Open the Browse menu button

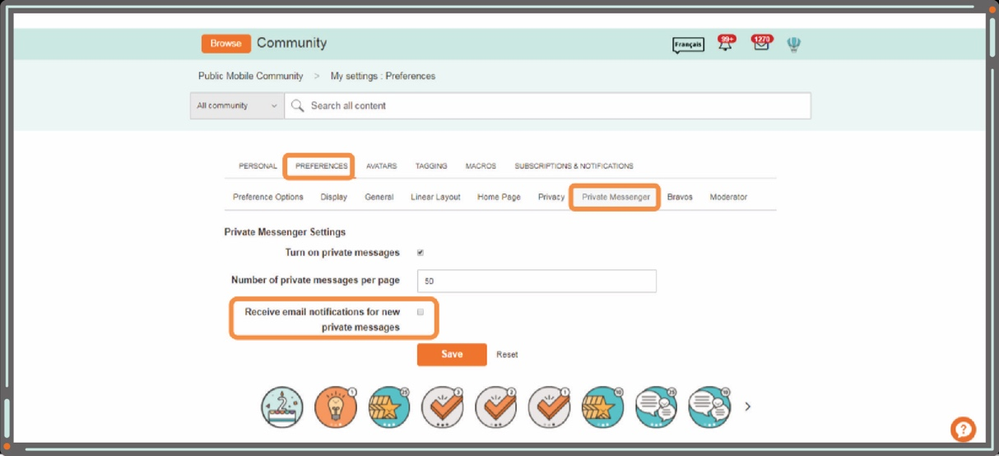225,44
